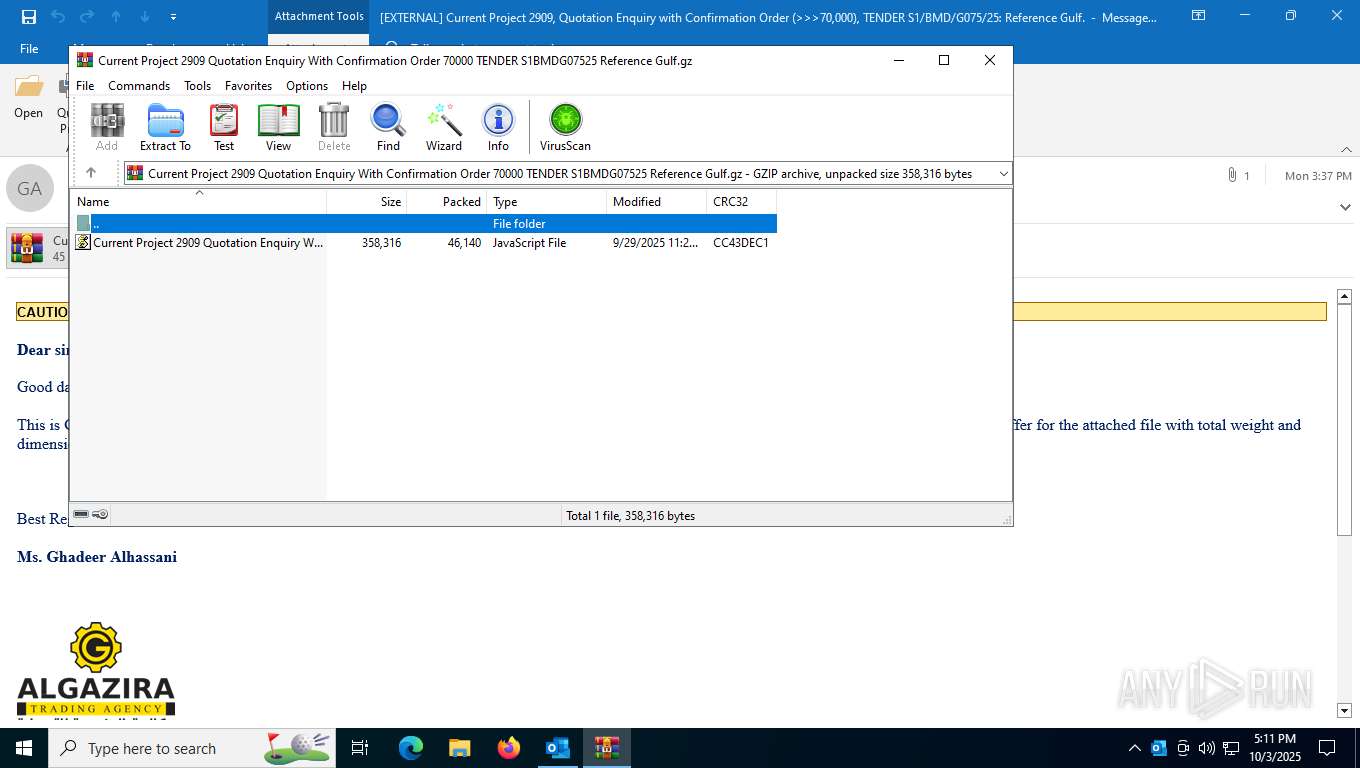Click the Outlook Open ribbon button
The height and width of the screenshot is (768, 1360).
[x=28, y=98]
